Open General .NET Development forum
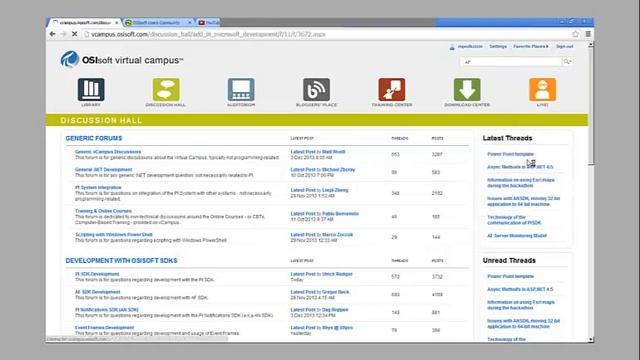The image size is (640, 360). pos(104,170)
